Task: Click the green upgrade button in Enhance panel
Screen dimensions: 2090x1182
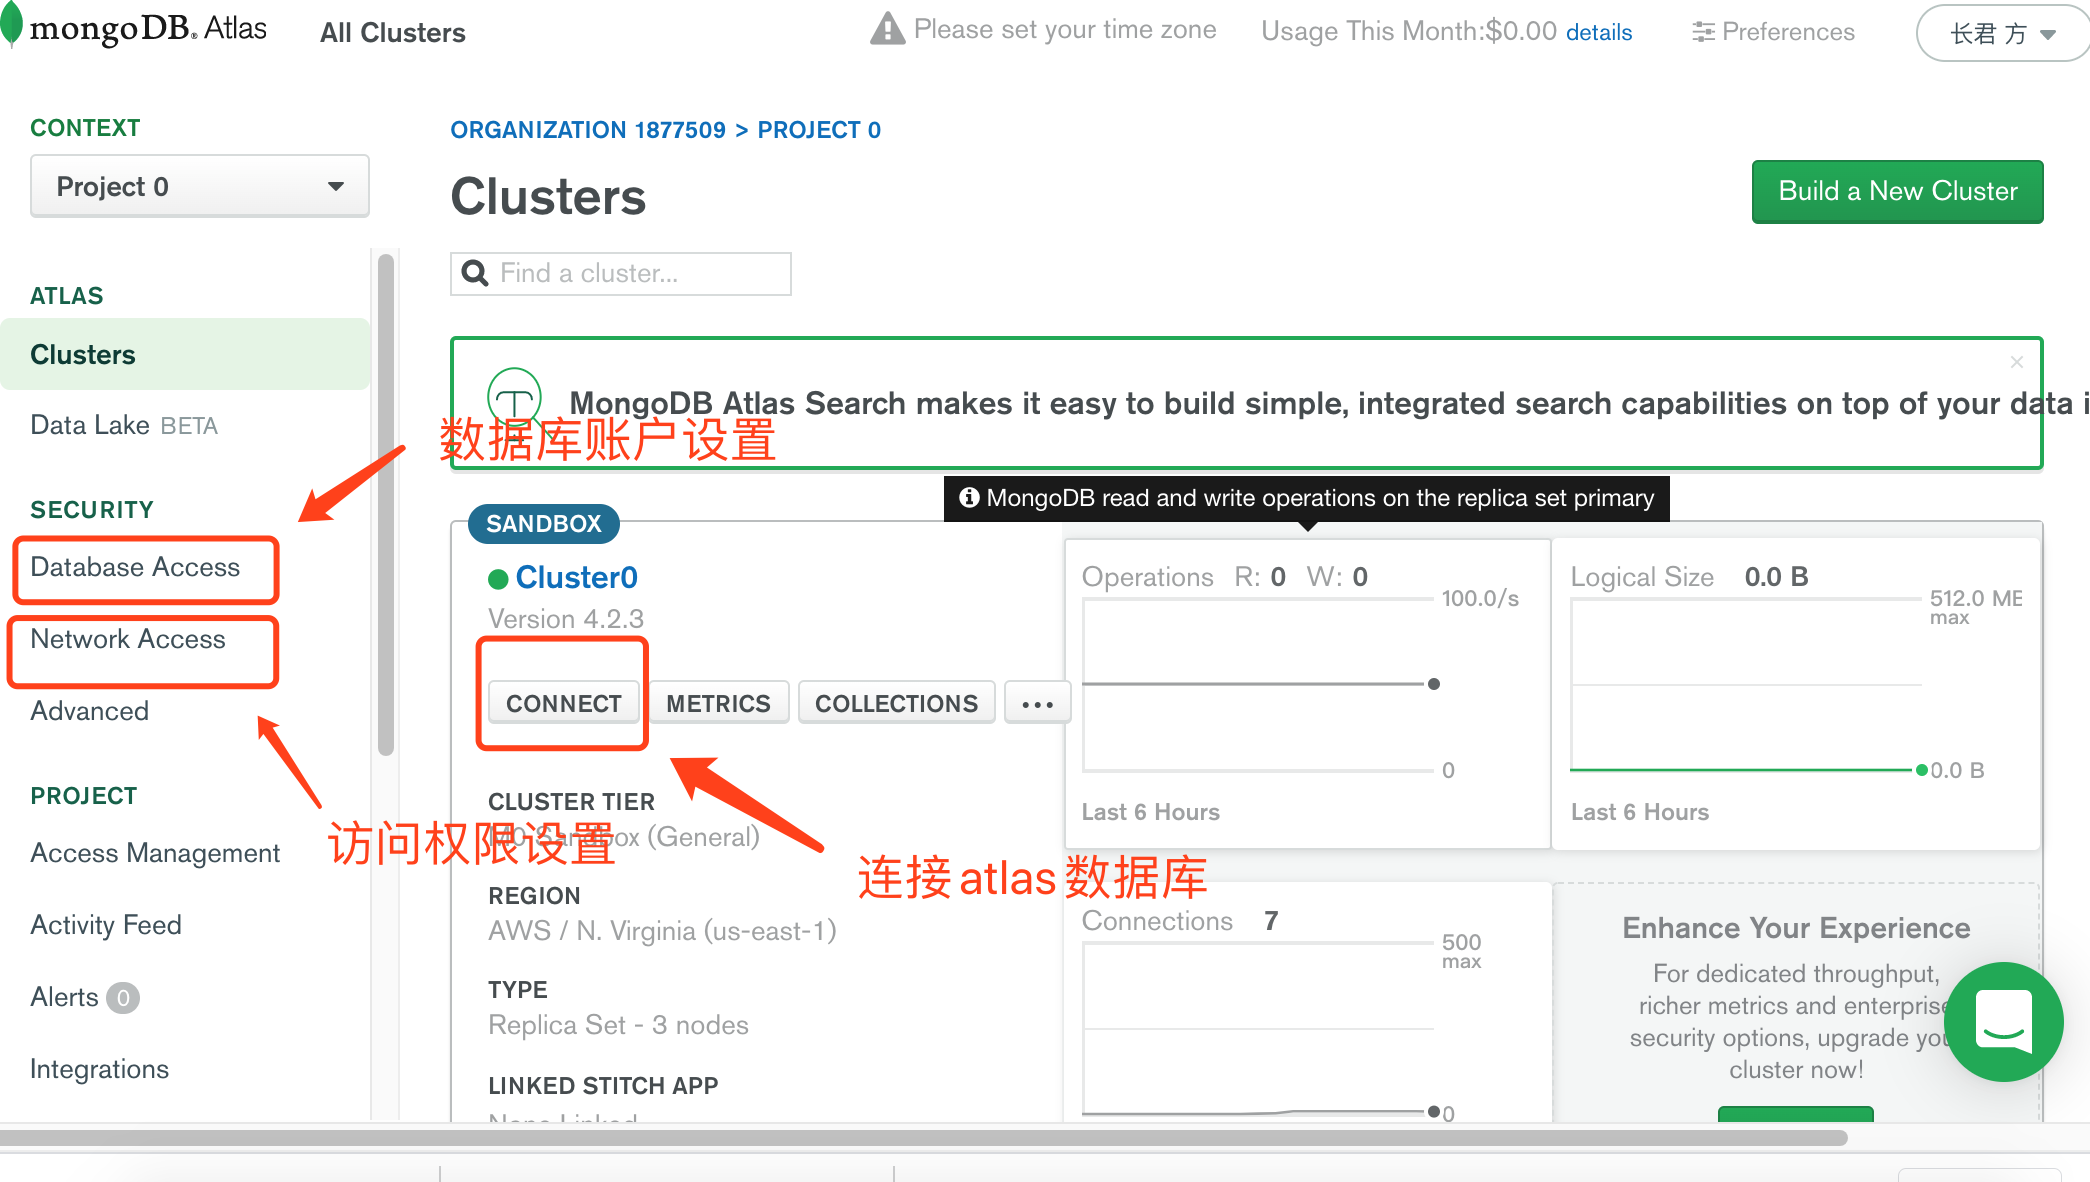Action: [x=1796, y=1114]
